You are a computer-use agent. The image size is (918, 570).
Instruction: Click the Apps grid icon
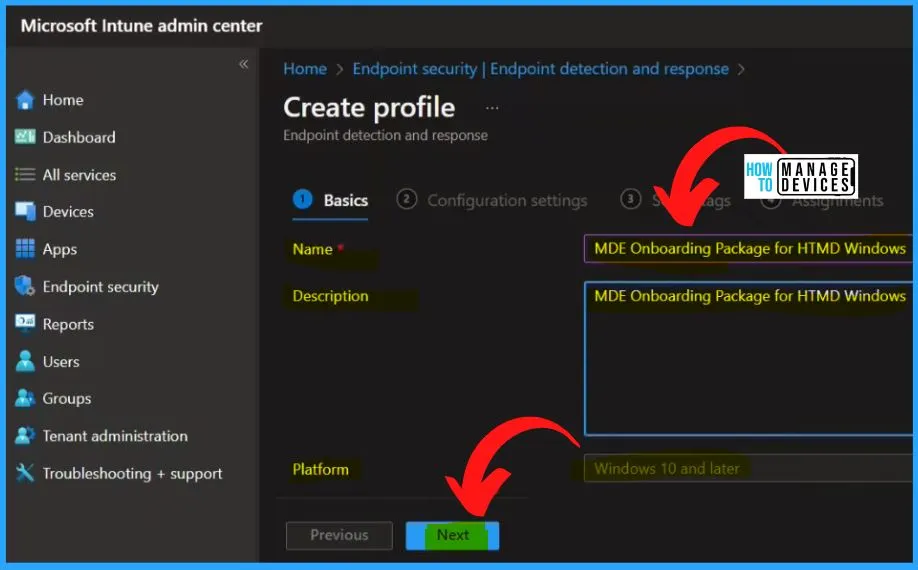pyautogui.click(x=25, y=249)
